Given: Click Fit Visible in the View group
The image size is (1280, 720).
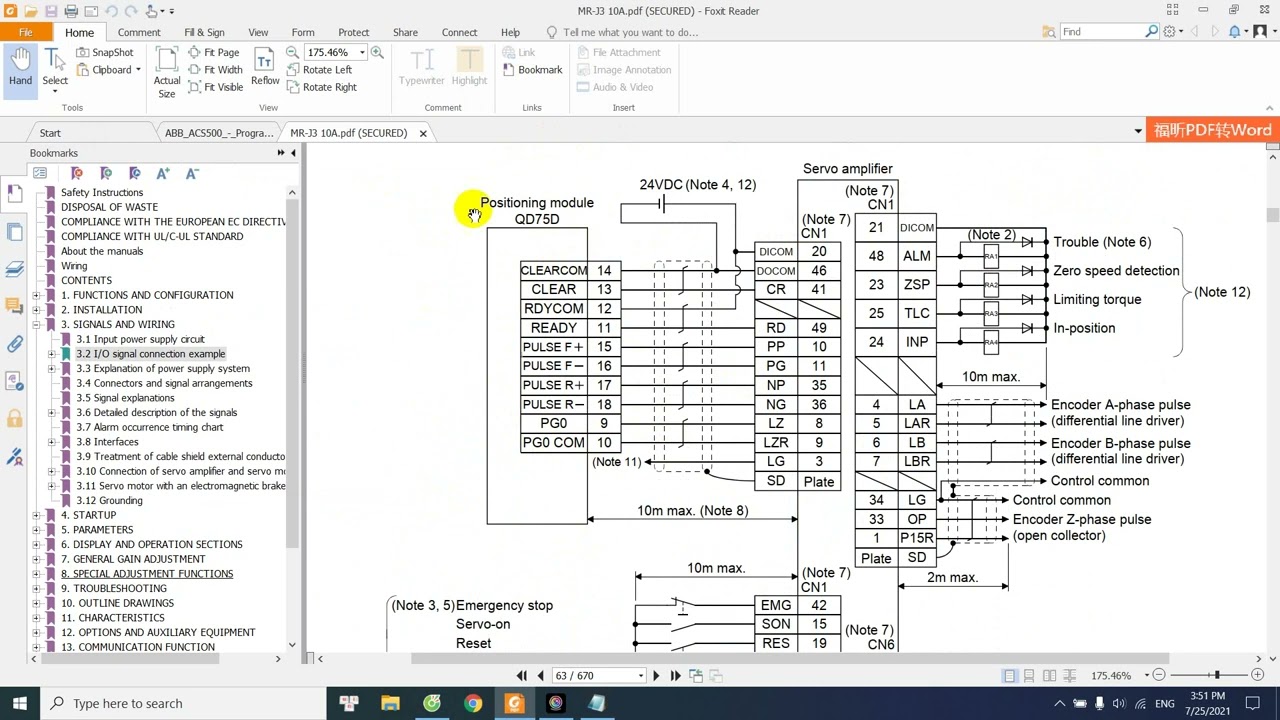Looking at the screenshot, I should tap(215, 87).
